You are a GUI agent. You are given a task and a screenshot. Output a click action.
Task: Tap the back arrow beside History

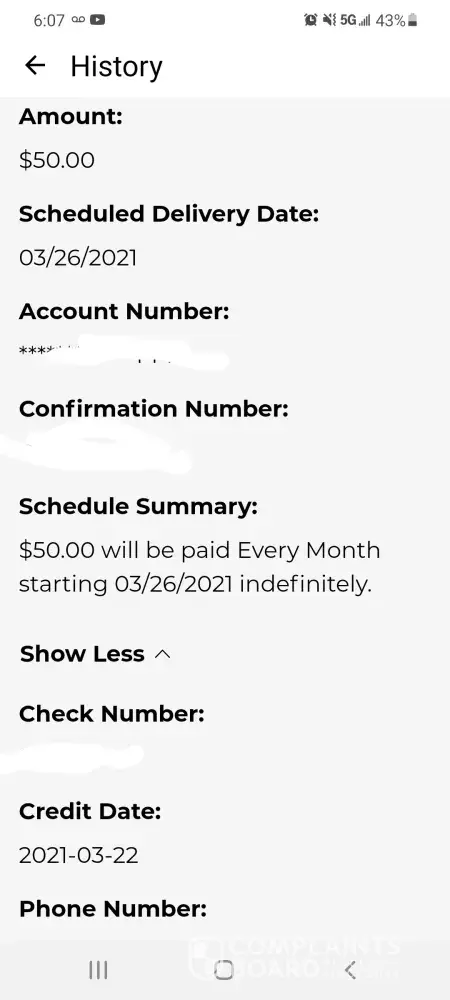35,65
